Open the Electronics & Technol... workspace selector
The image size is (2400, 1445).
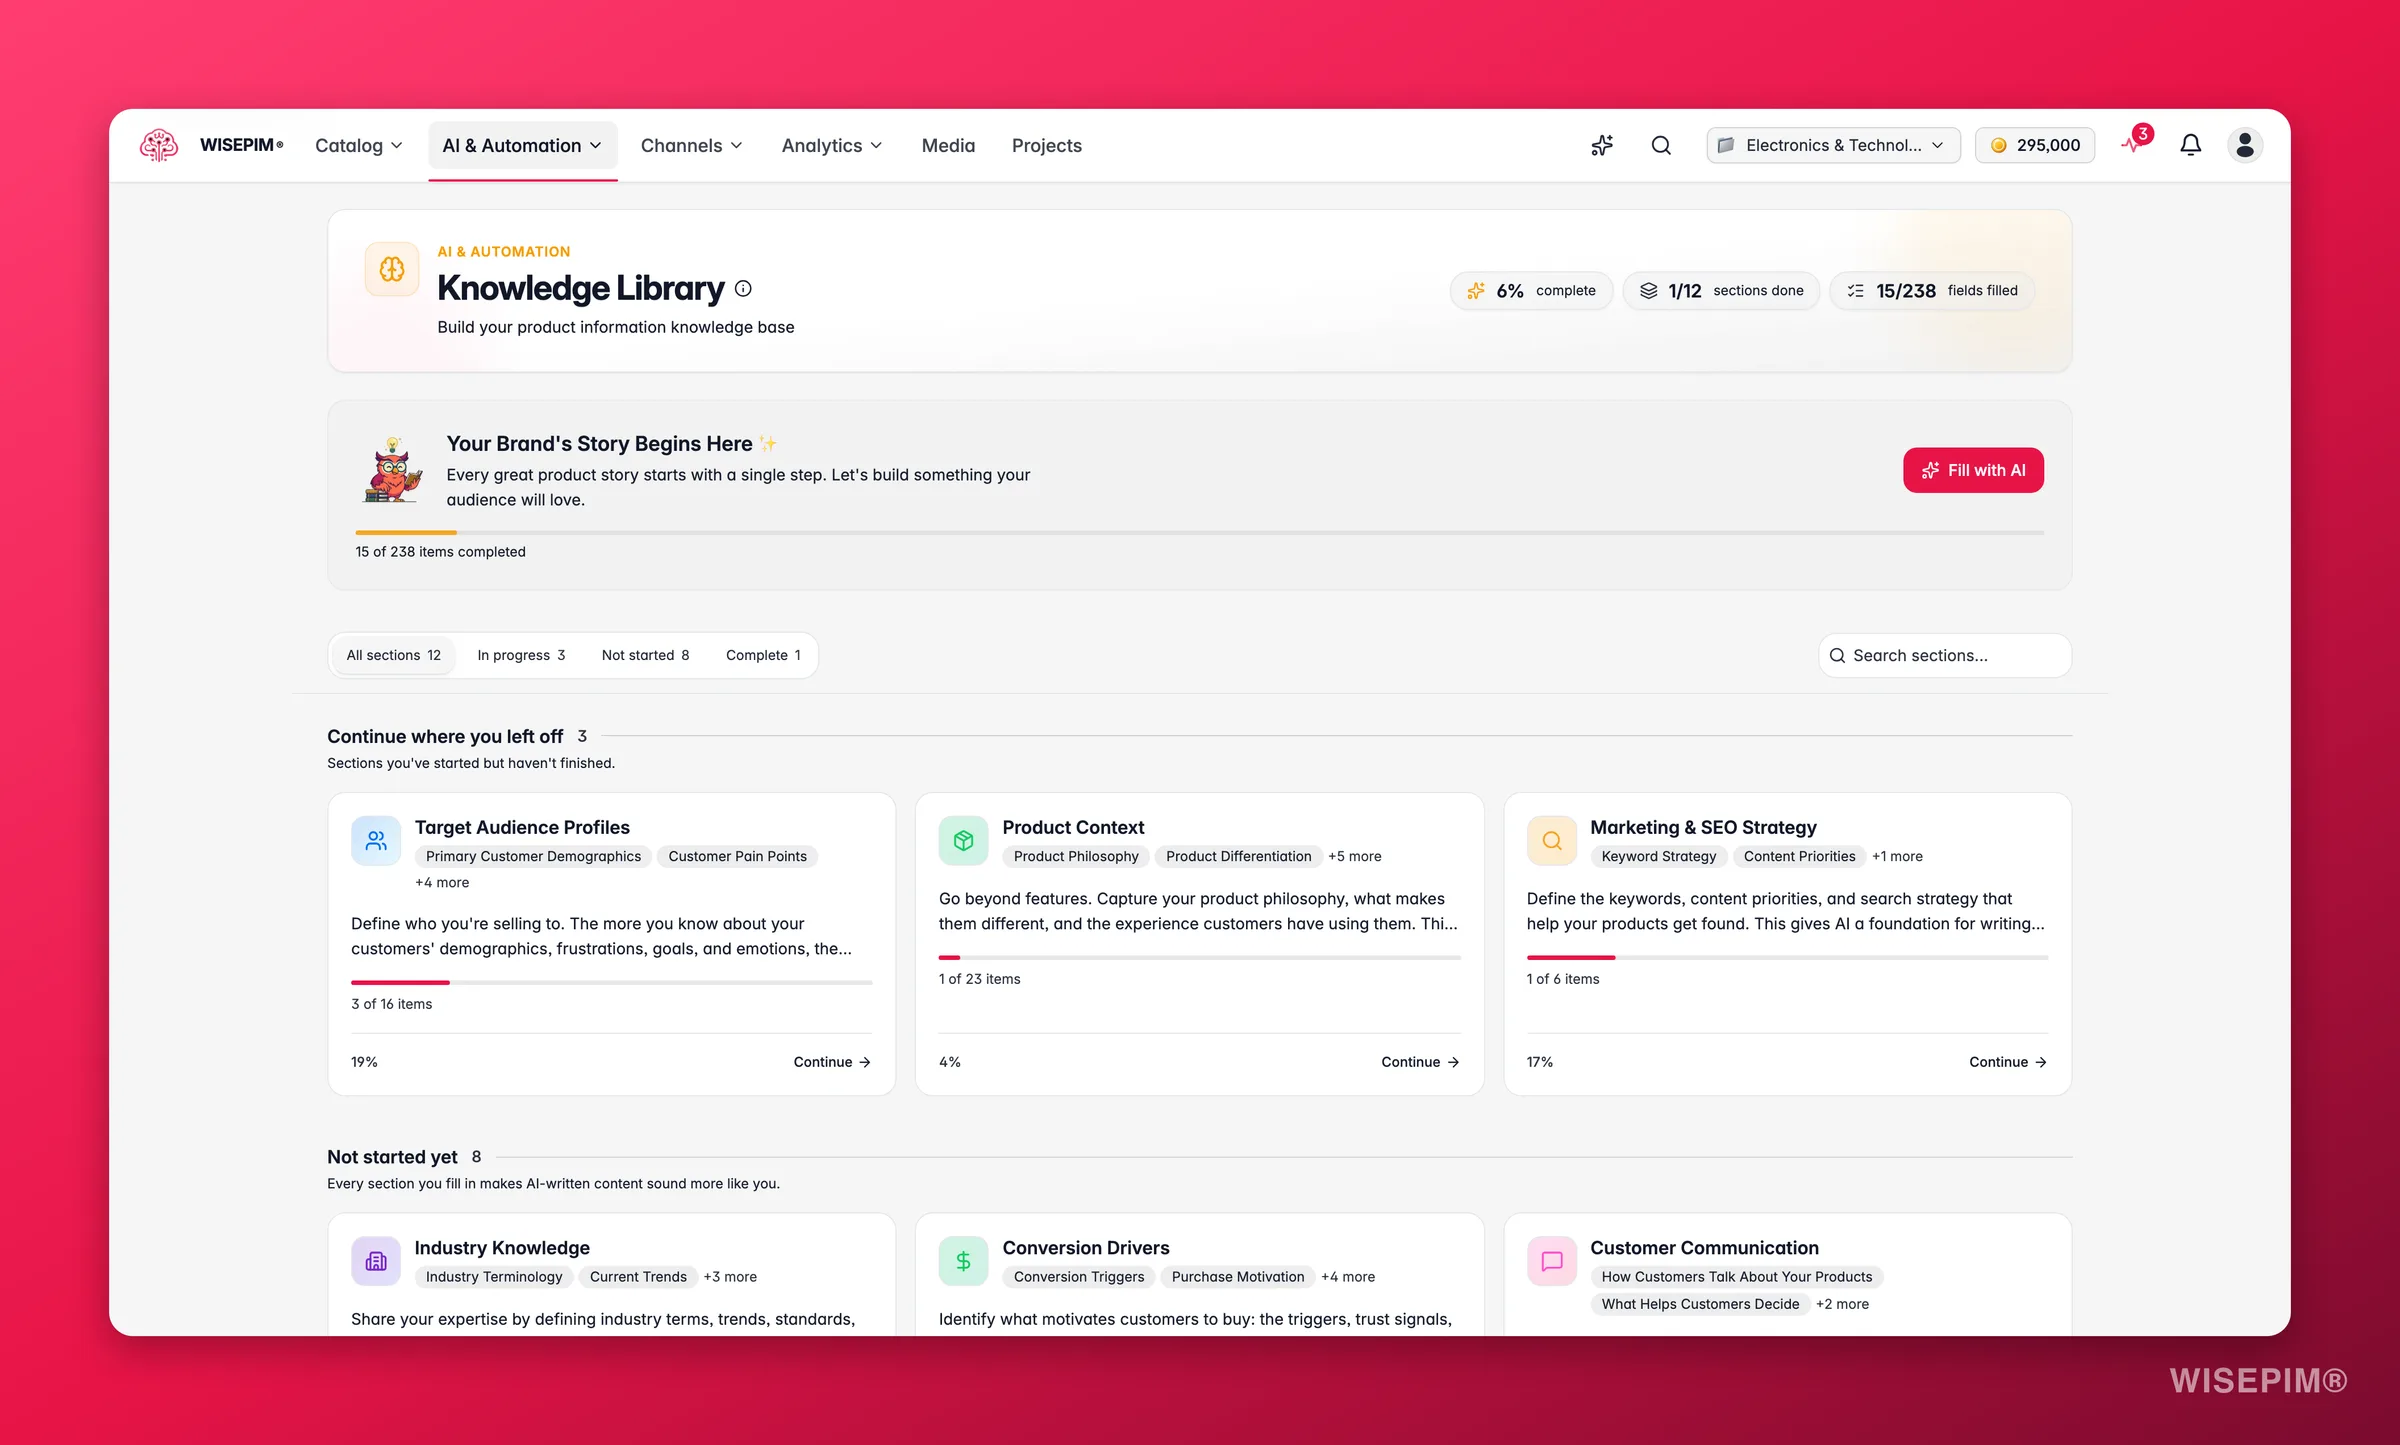click(1833, 145)
